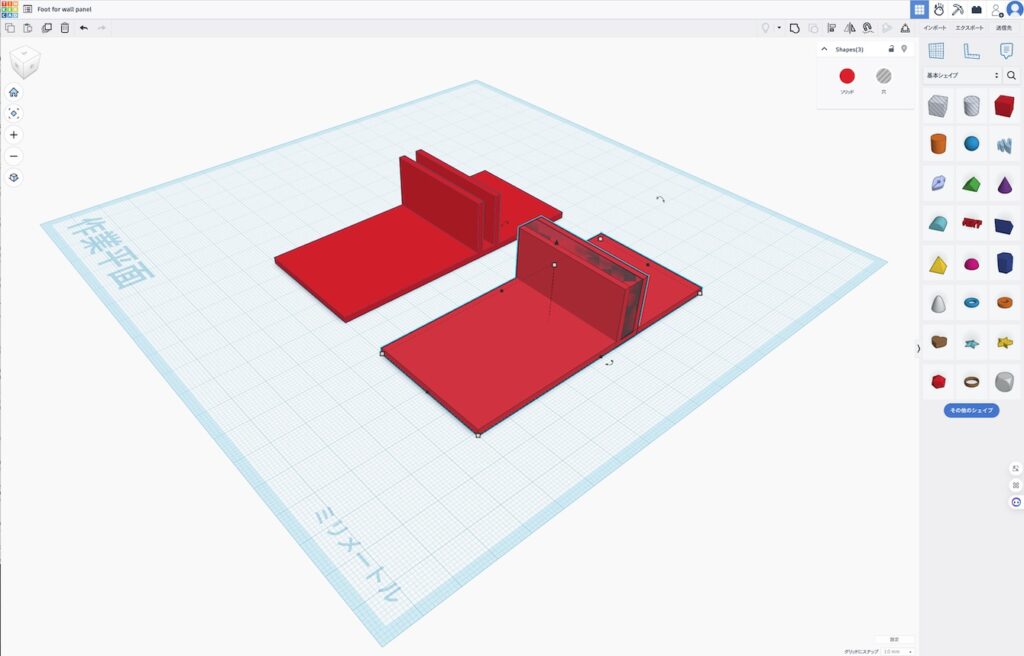This screenshot has height=656, width=1024.
Task: Open the 基本シェイプ shape category dropdown
Action: (x=962, y=75)
